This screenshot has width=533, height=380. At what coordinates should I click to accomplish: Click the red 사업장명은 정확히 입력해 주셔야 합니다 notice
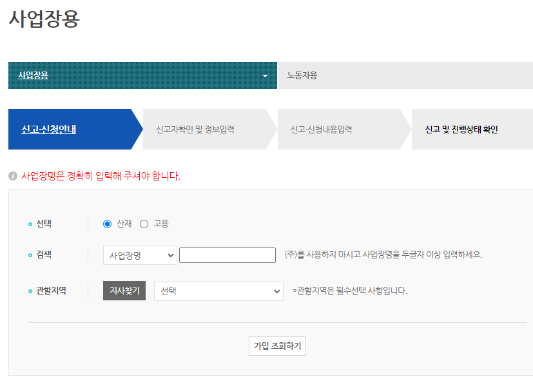point(101,176)
